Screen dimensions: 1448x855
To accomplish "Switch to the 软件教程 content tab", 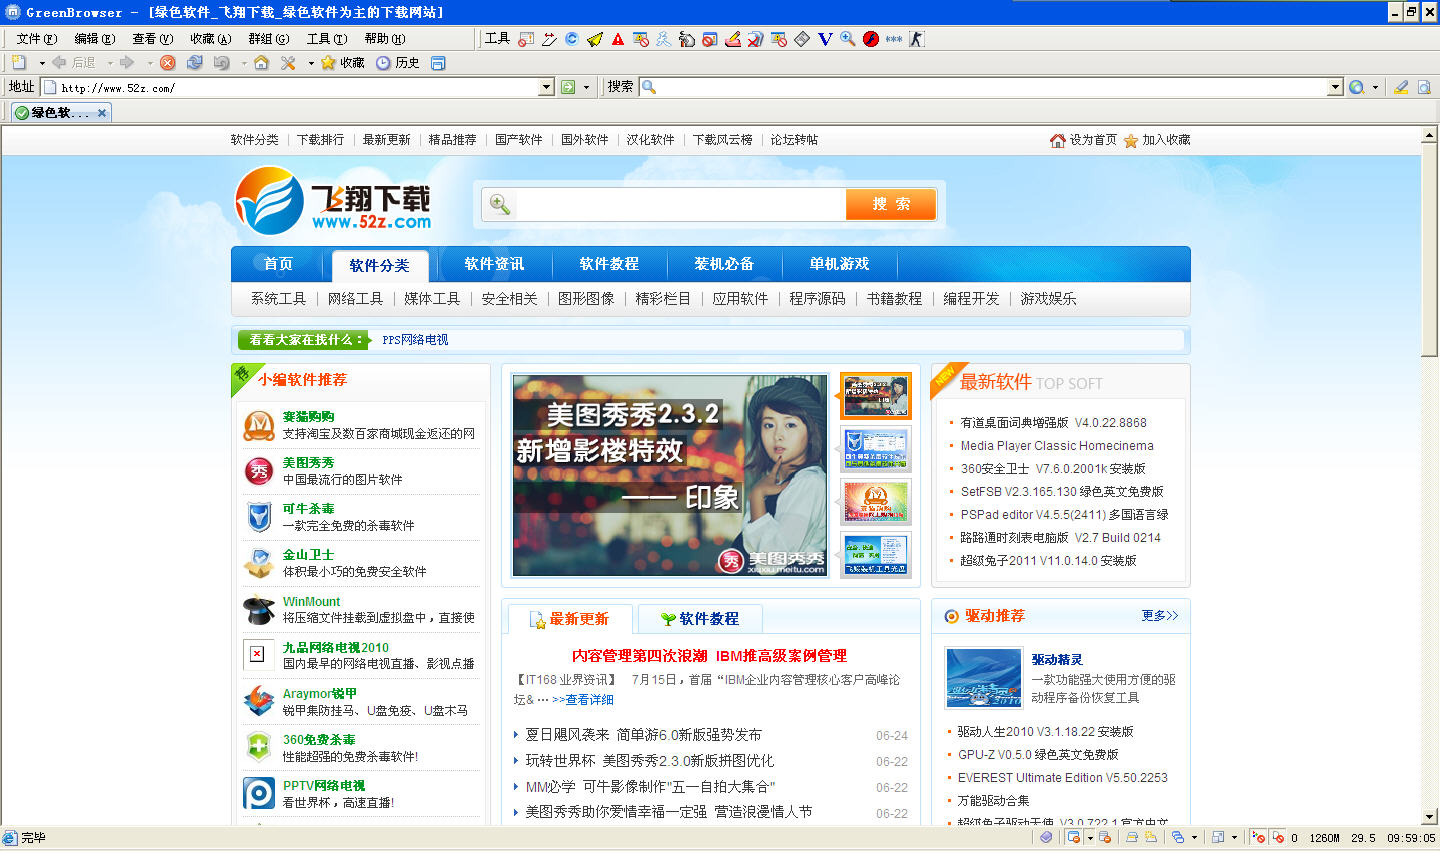I will (x=700, y=619).
